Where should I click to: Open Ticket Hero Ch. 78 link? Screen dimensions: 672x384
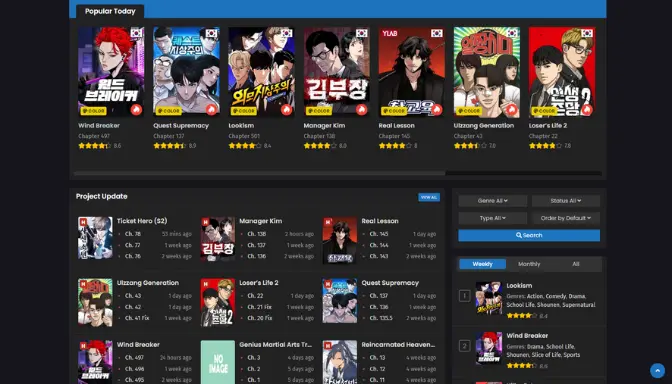coord(133,234)
